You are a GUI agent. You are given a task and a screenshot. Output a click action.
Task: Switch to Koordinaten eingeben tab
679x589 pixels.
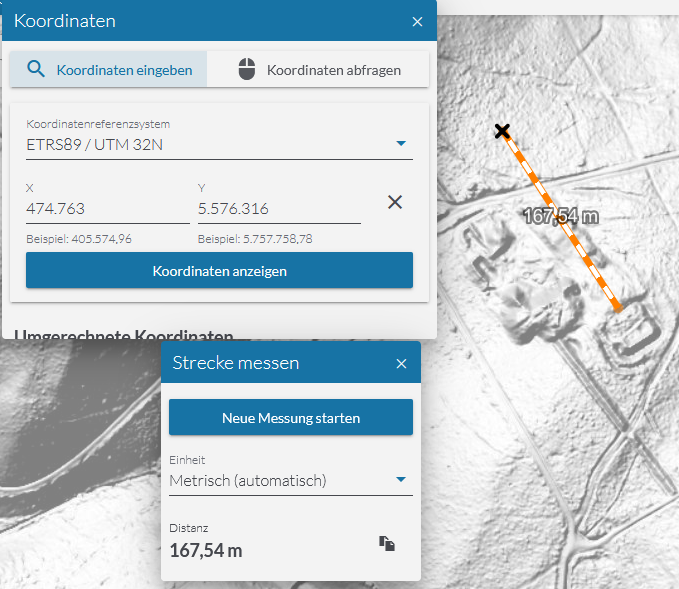108,70
